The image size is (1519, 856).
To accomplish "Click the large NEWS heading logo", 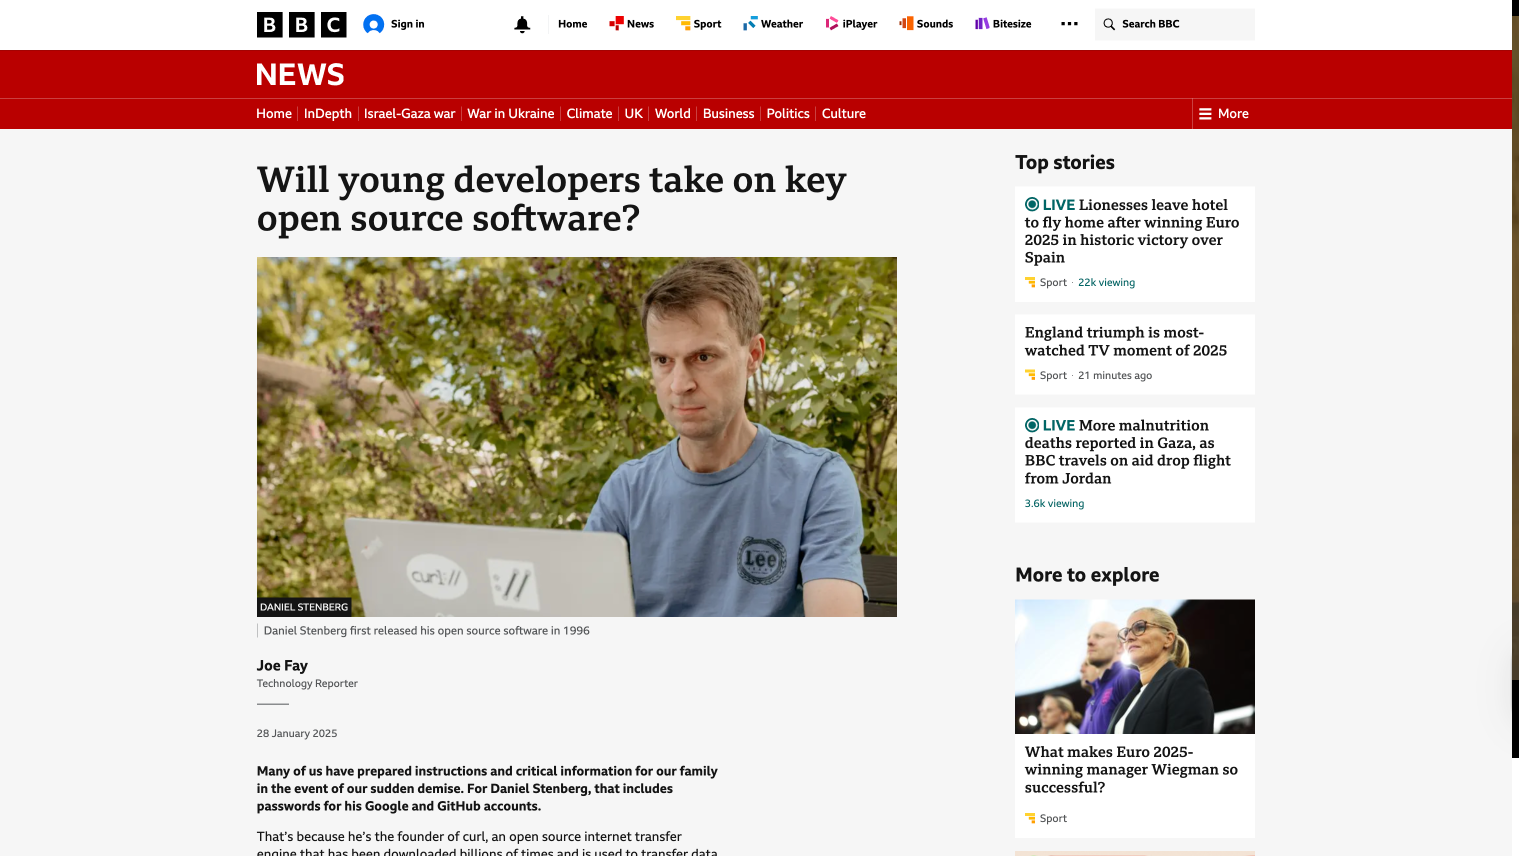I will click(x=300, y=75).
